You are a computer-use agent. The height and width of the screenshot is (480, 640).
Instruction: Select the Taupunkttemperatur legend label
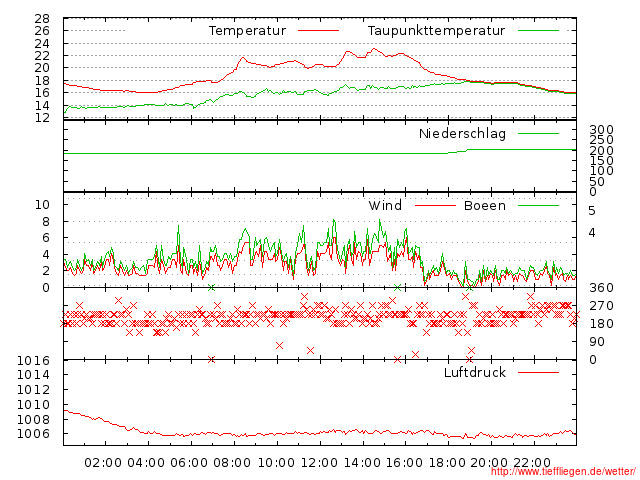436,31
